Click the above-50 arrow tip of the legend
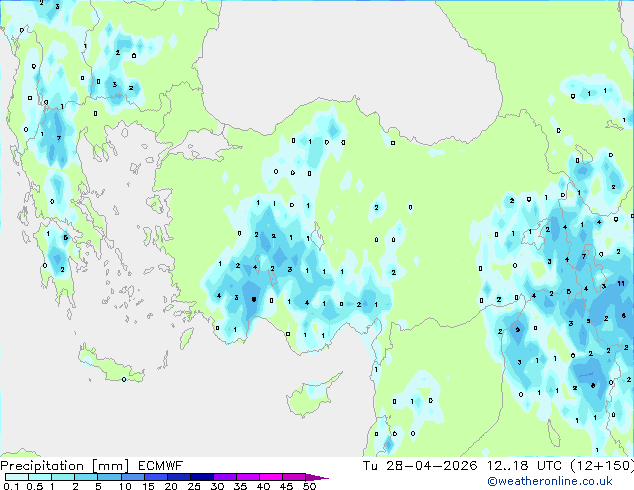Viewport: 634px width, 490px height. 317,478
